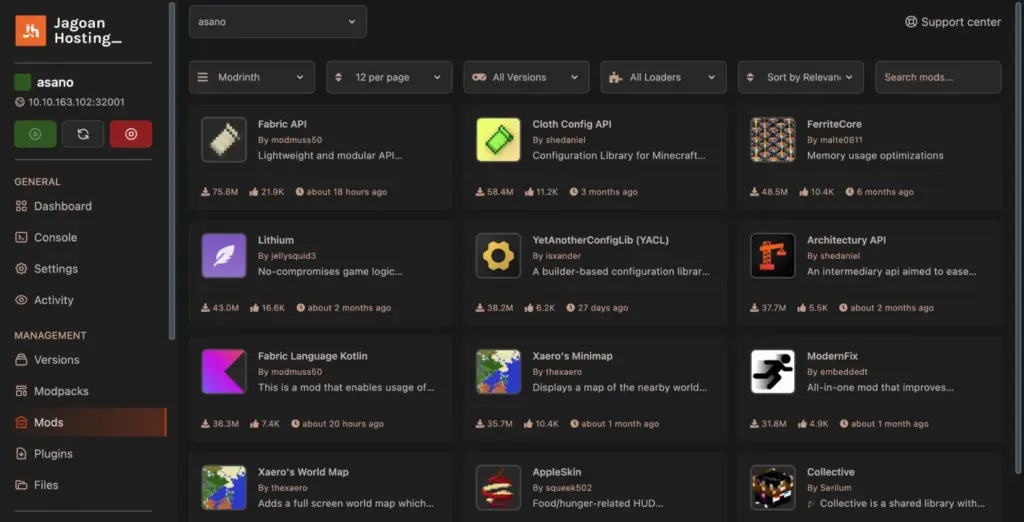The image size is (1024, 522).
Task: Click the Fabric API mod icon
Action: coord(224,140)
